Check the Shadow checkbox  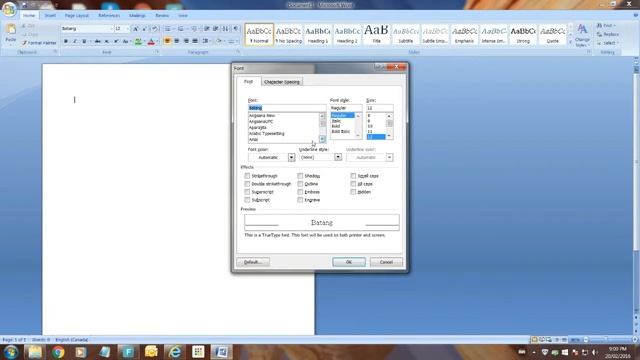click(300, 176)
